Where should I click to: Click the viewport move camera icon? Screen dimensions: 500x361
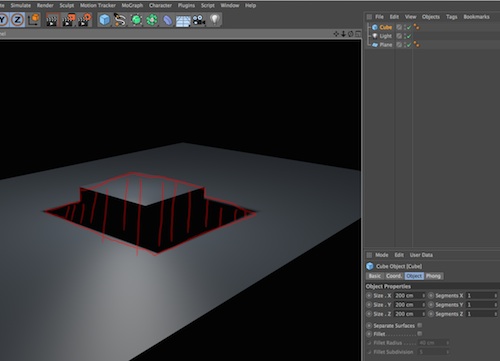click(336, 34)
